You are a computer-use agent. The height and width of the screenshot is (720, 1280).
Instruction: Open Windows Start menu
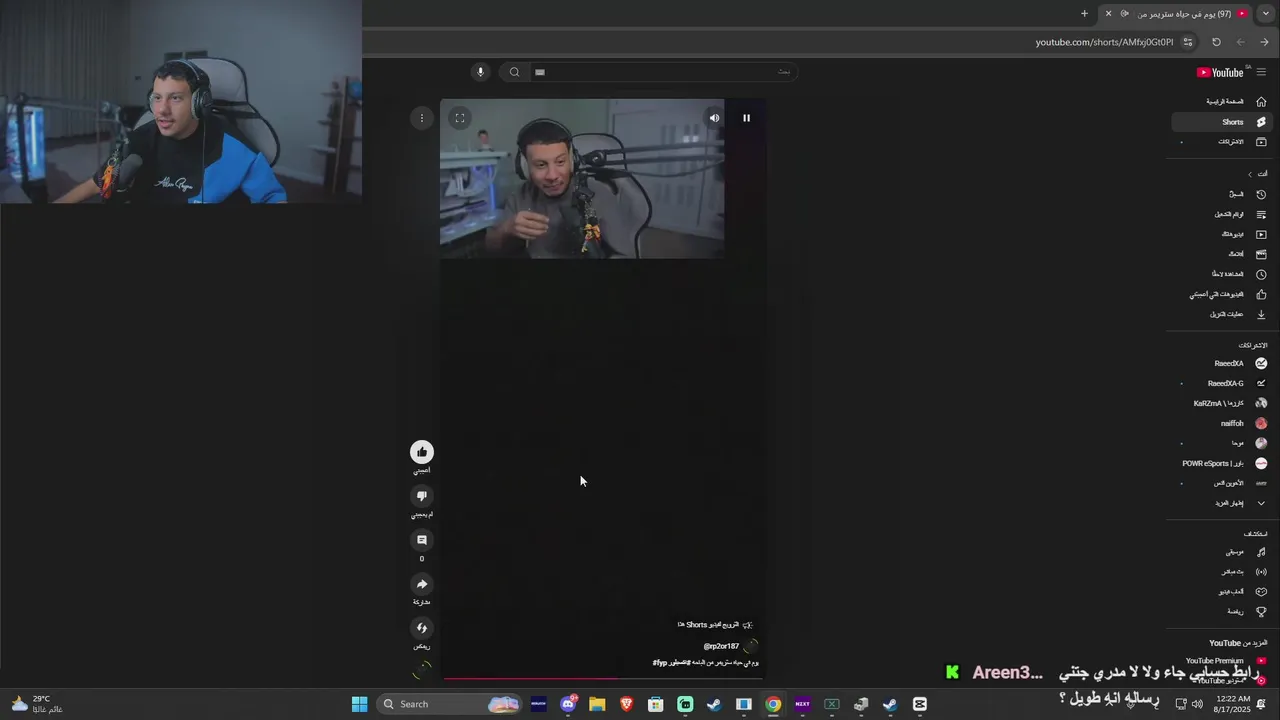[x=359, y=704]
